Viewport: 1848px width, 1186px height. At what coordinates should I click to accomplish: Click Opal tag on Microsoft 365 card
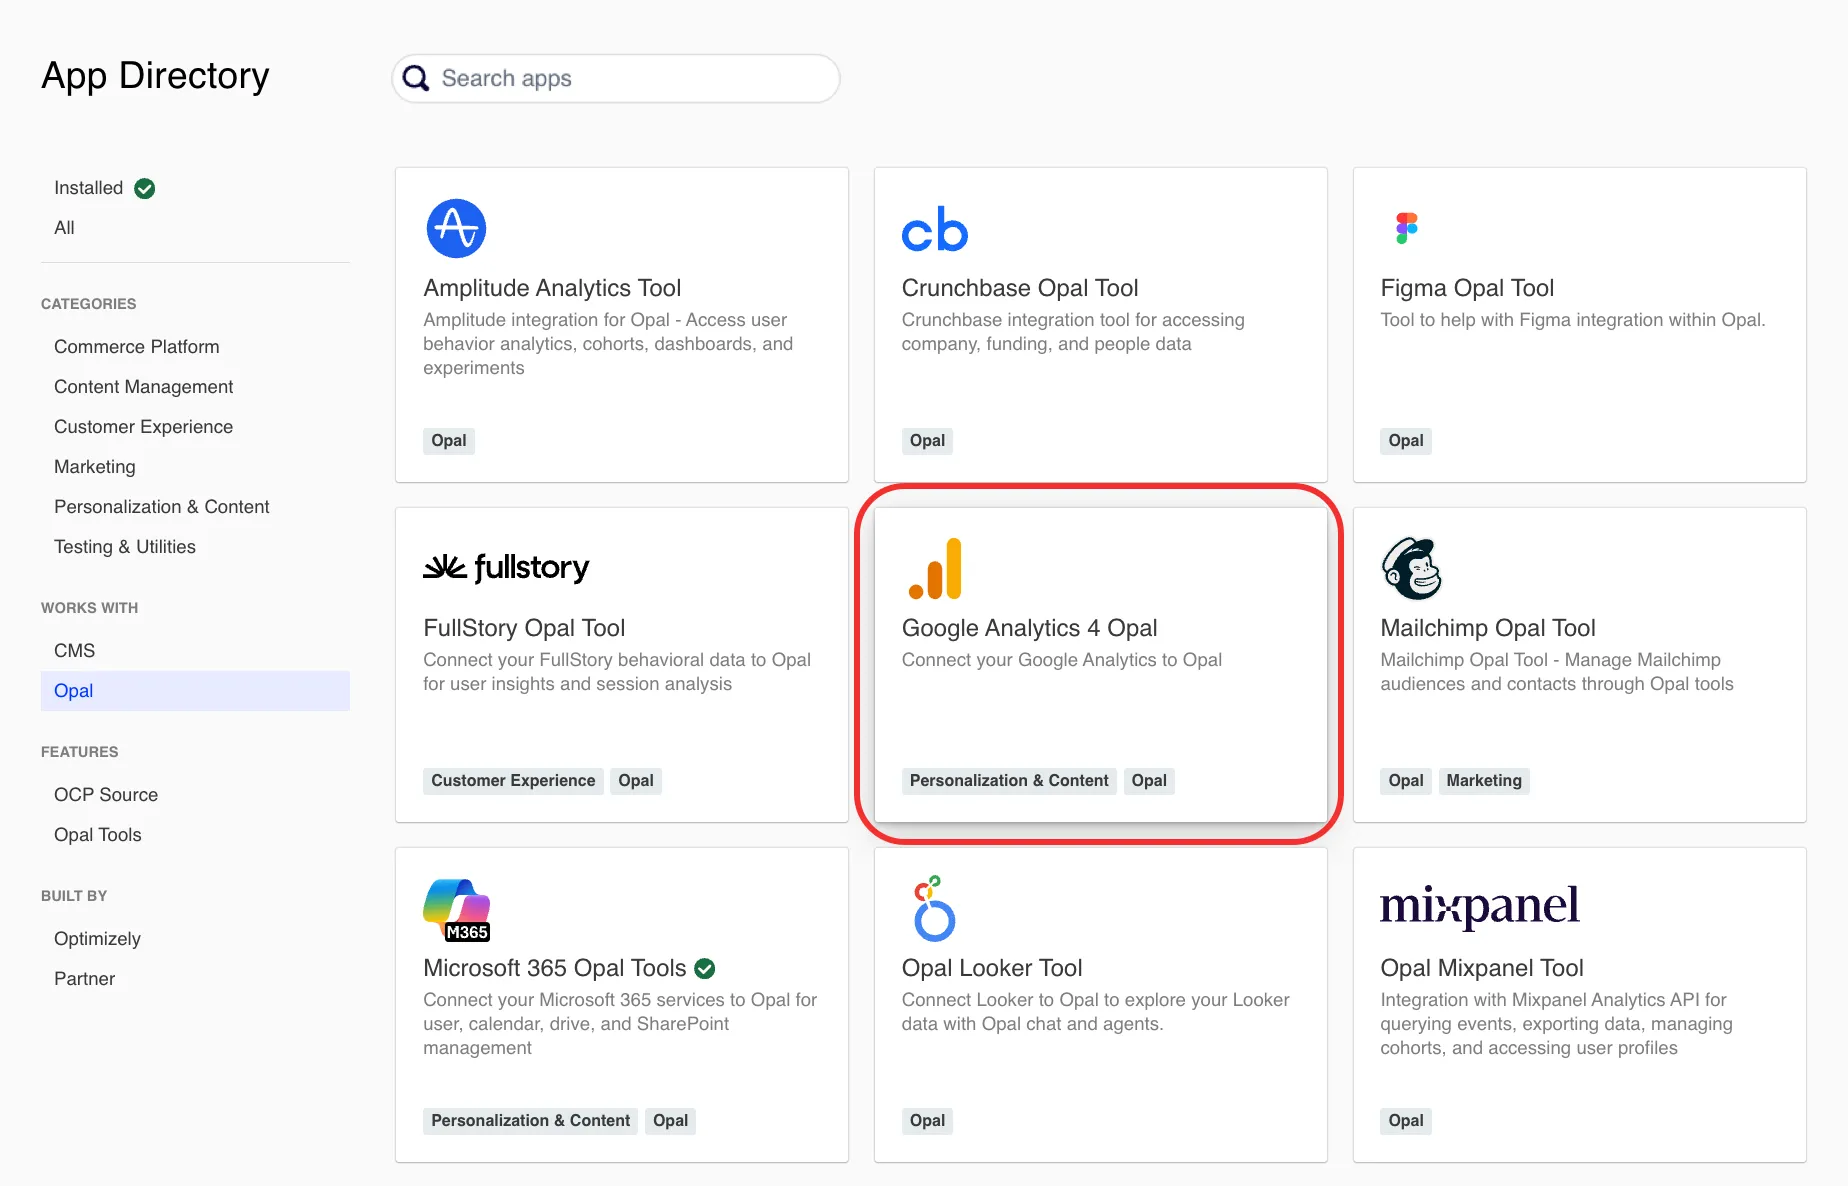tap(670, 1121)
